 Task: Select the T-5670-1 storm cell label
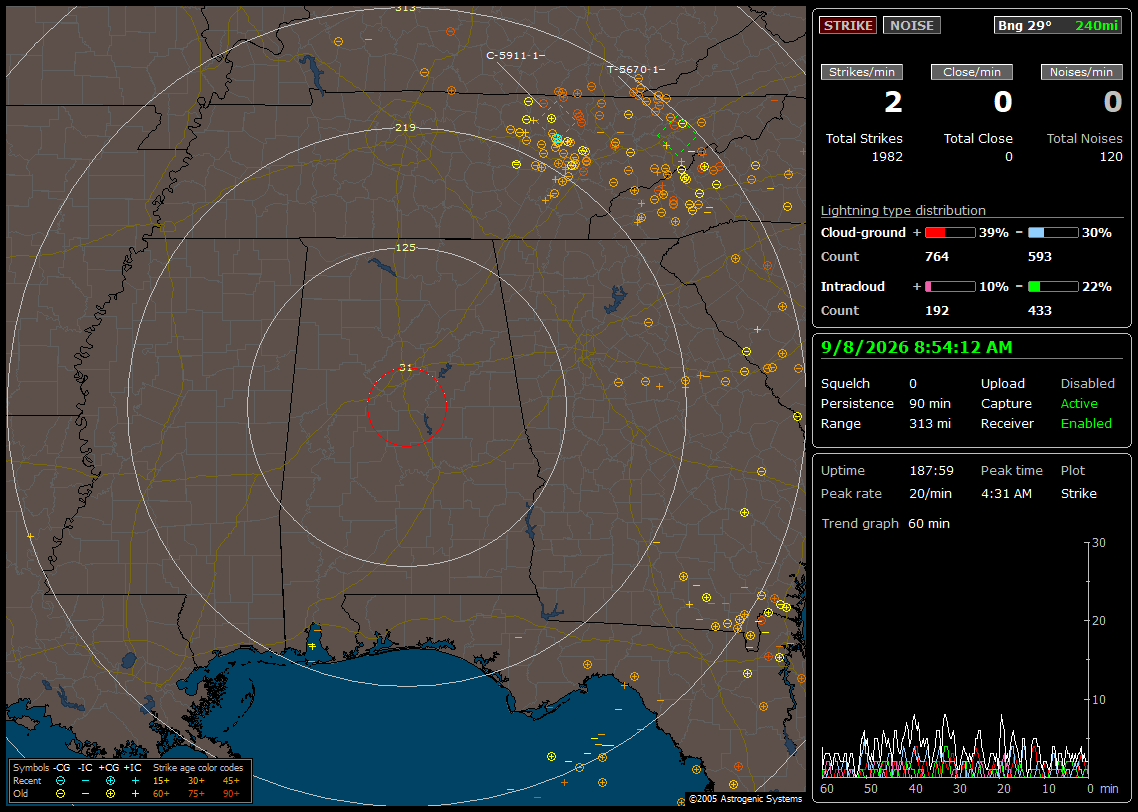point(633,70)
